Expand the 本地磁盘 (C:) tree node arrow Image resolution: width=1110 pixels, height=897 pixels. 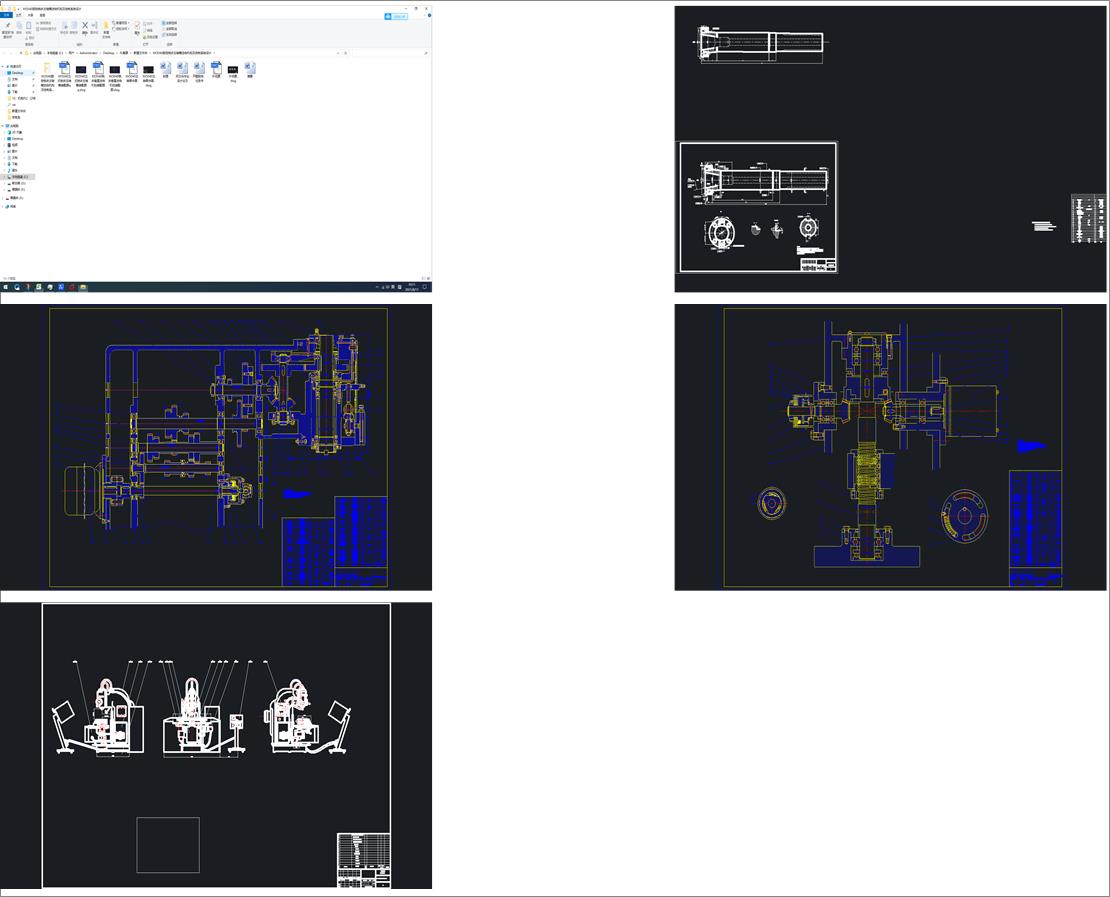coord(4,177)
